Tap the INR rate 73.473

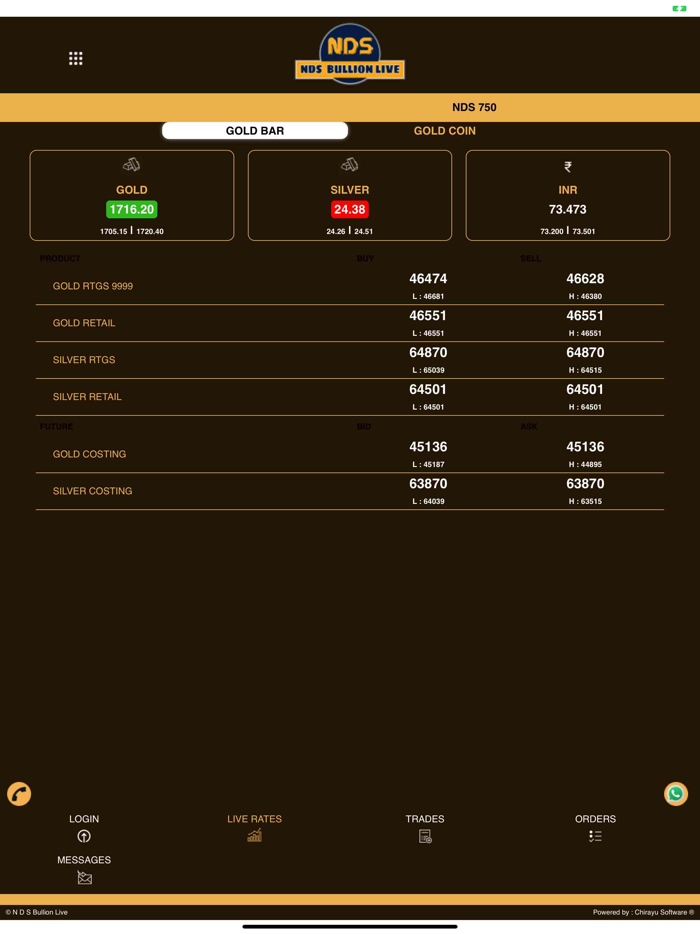pos(568,209)
